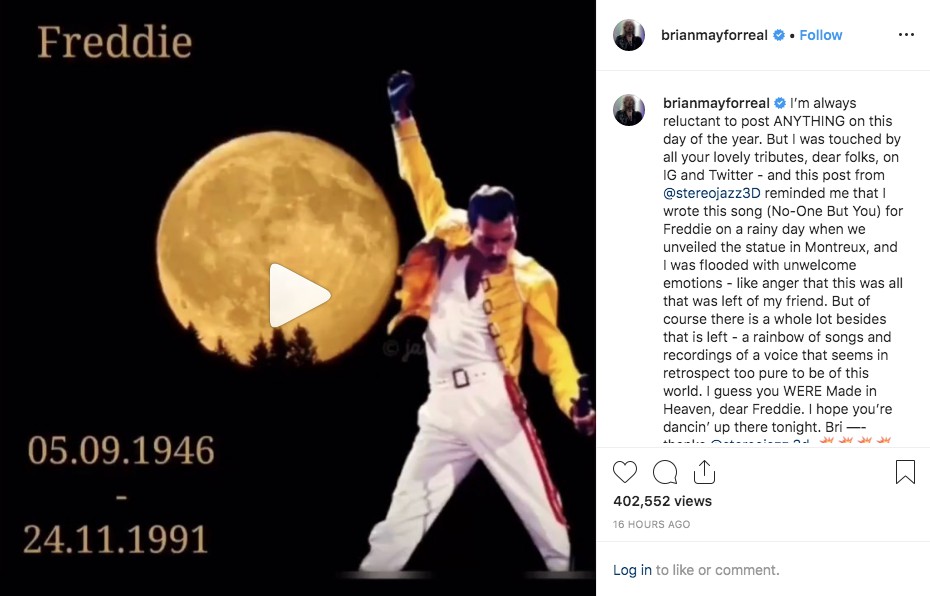Like the post with heart icon
The width and height of the screenshot is (930, 596).
(x=625, y=472)
